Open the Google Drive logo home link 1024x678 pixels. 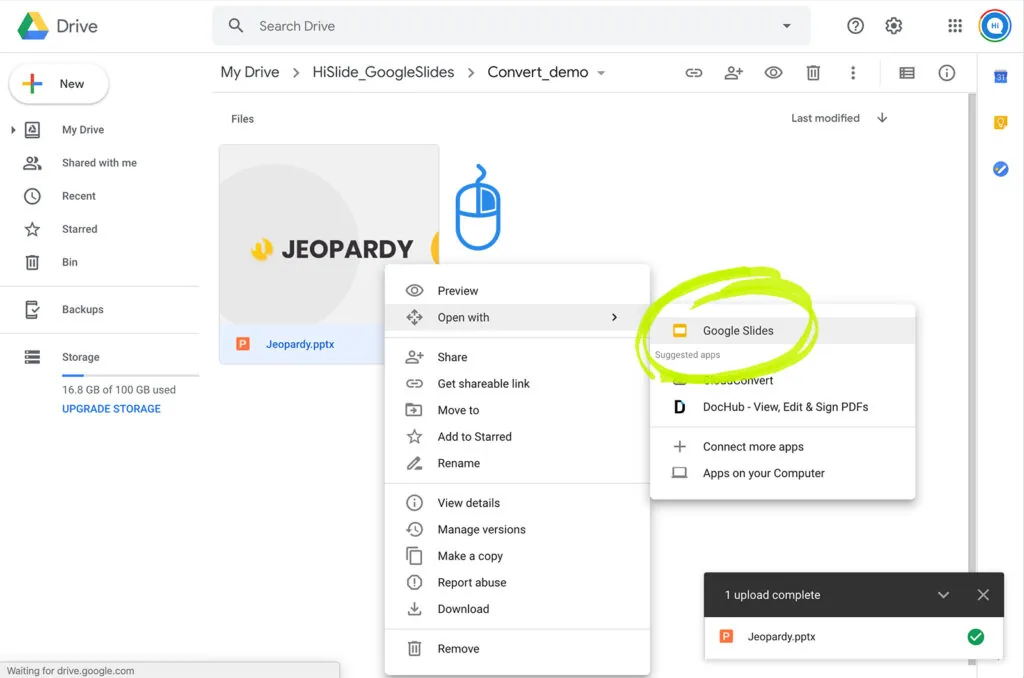(57, 26)
